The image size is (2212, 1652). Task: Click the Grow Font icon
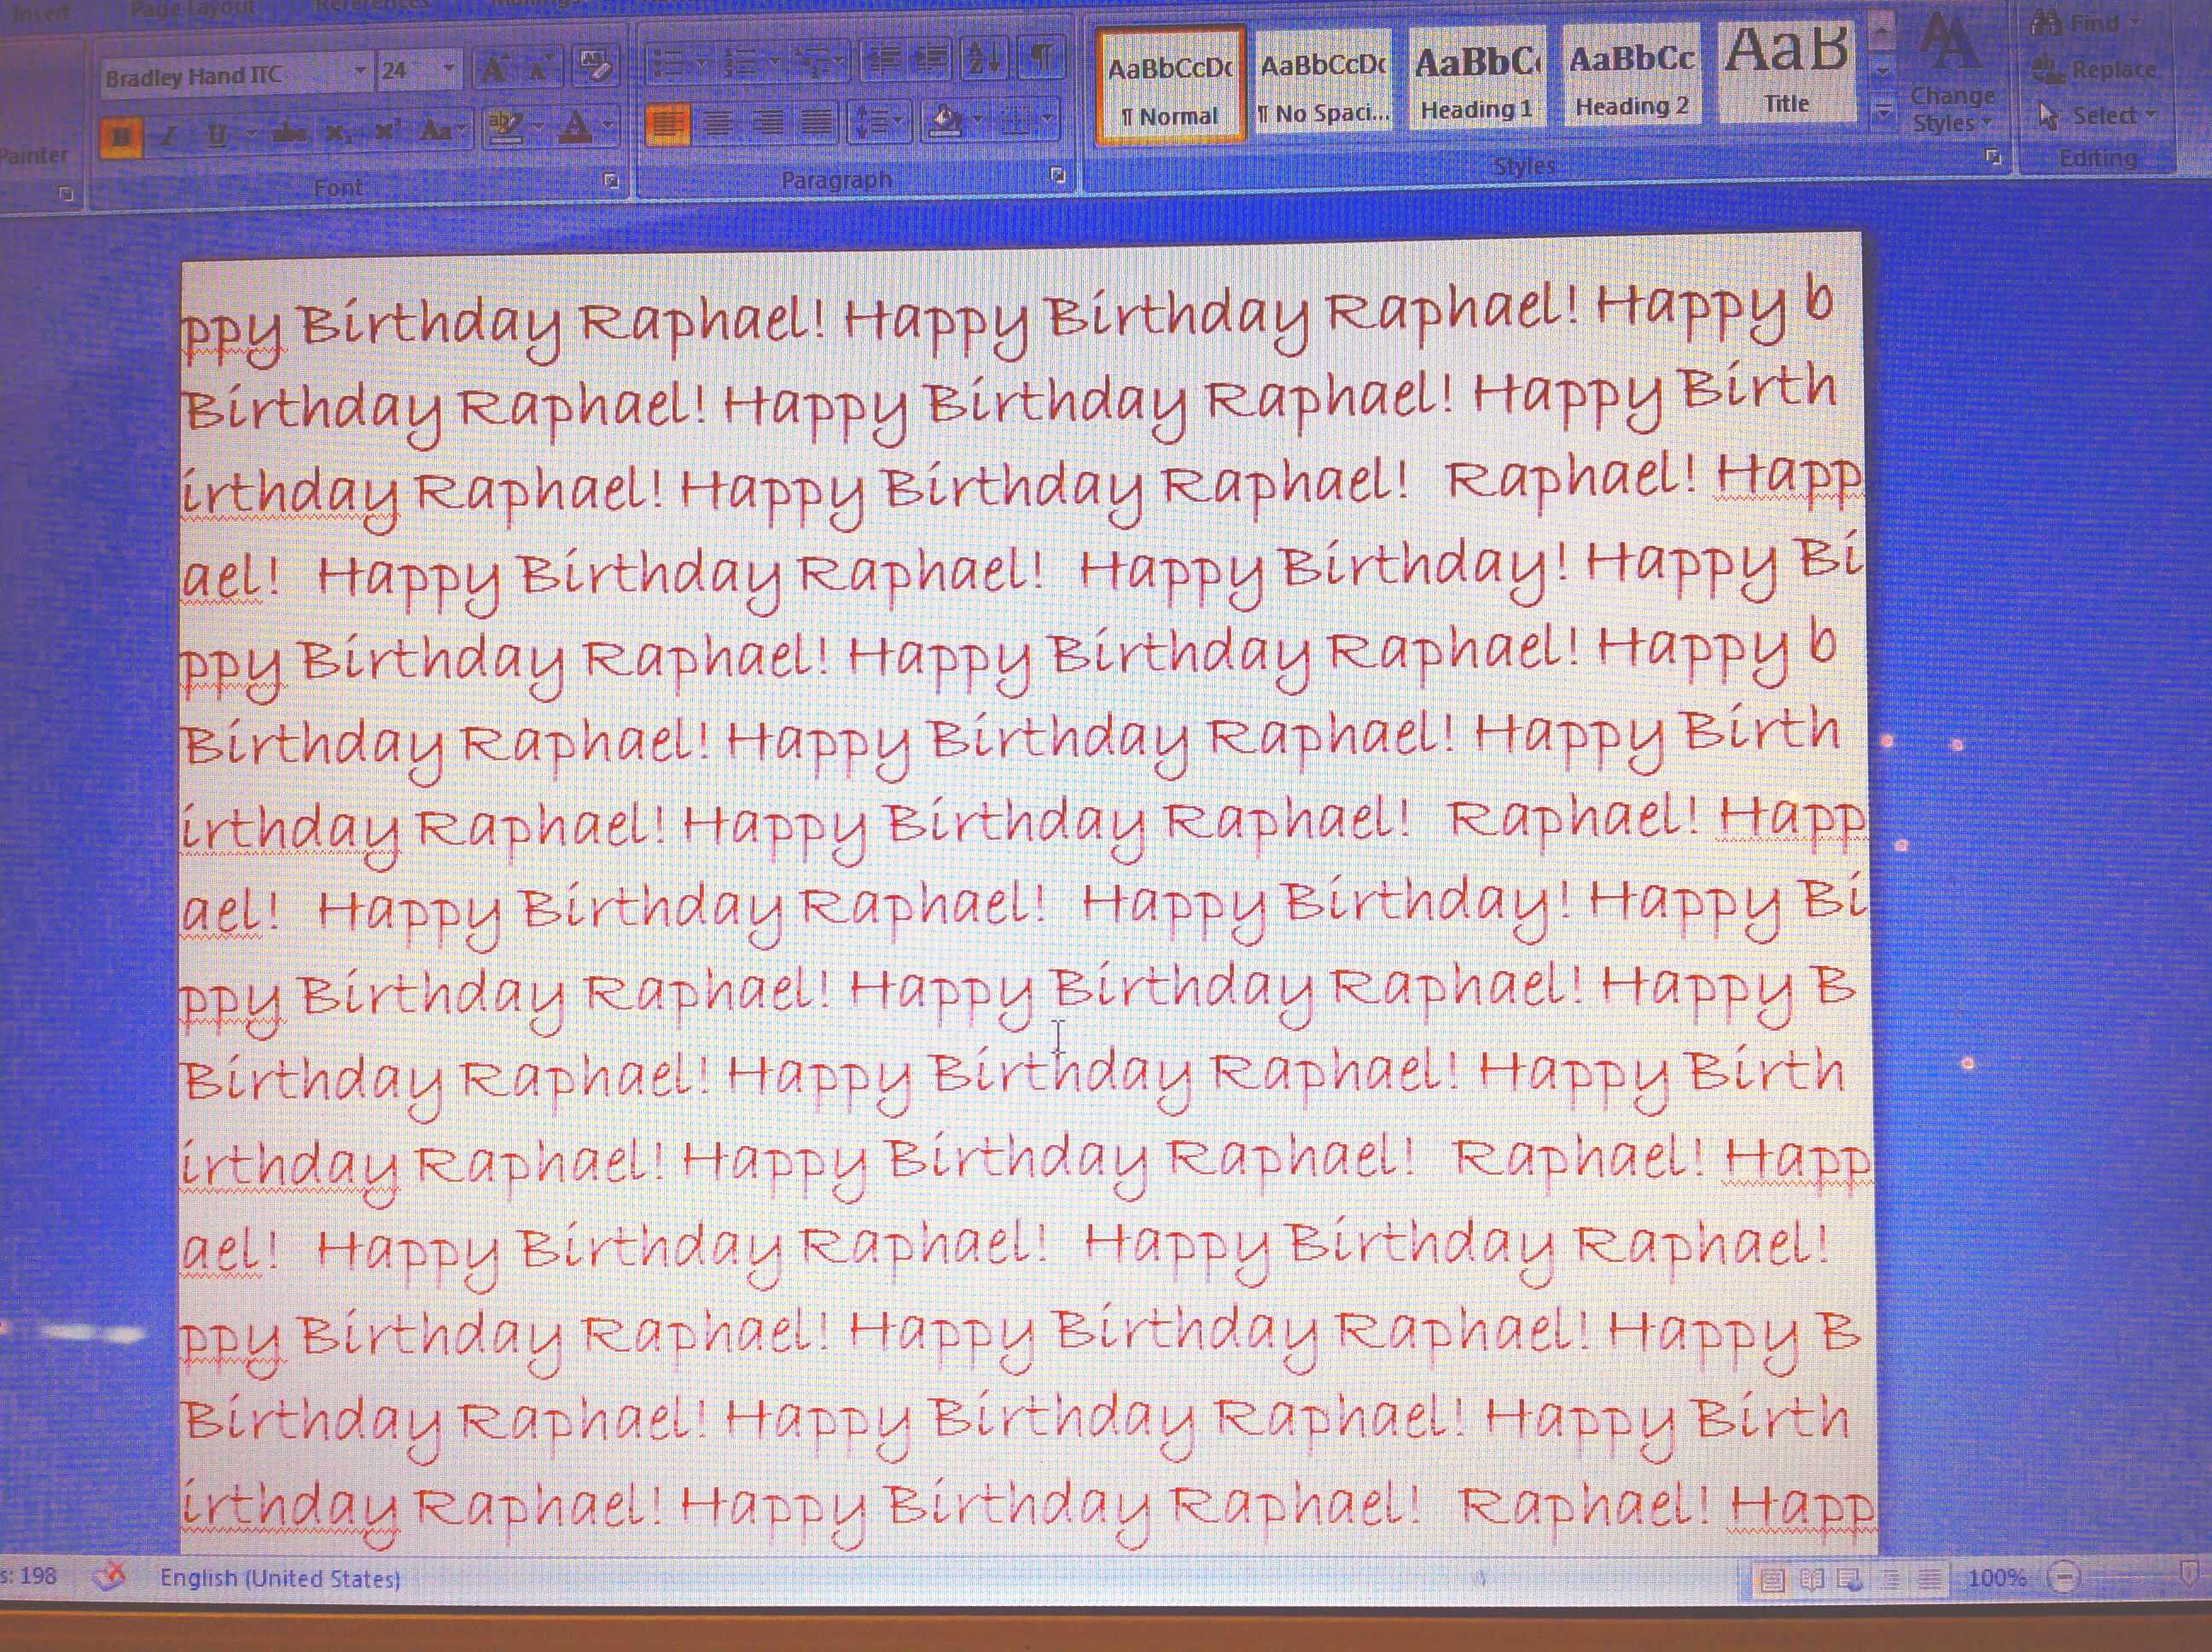(x=493, y=69)
